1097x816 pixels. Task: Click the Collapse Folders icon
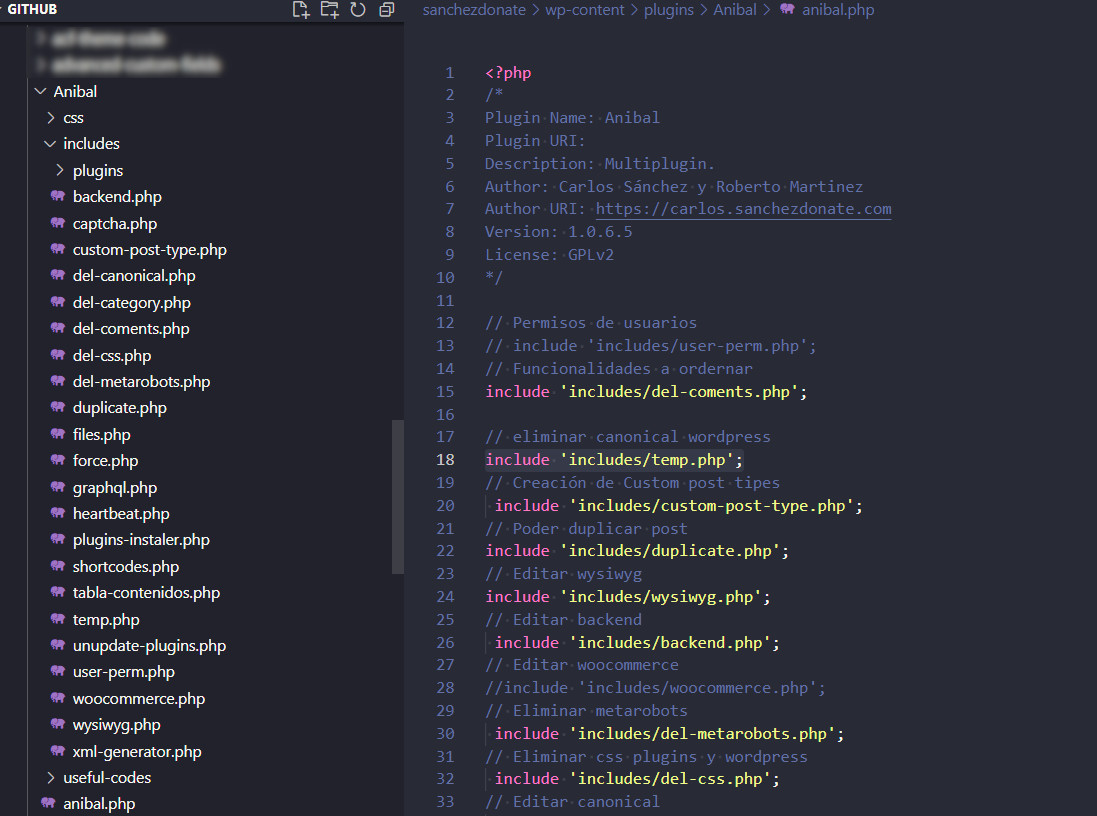pos(386,9)
